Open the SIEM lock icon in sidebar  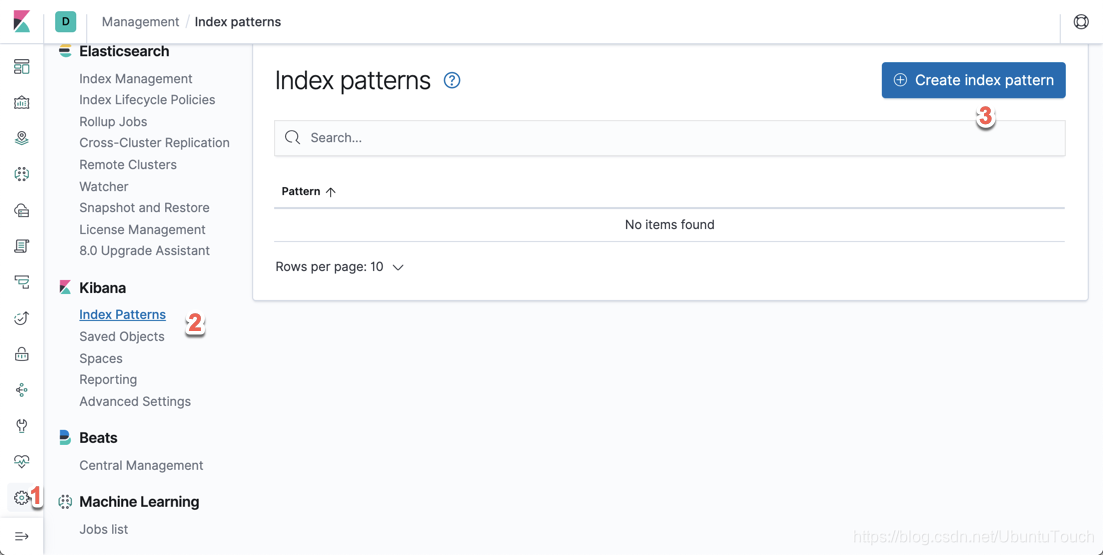22,354
